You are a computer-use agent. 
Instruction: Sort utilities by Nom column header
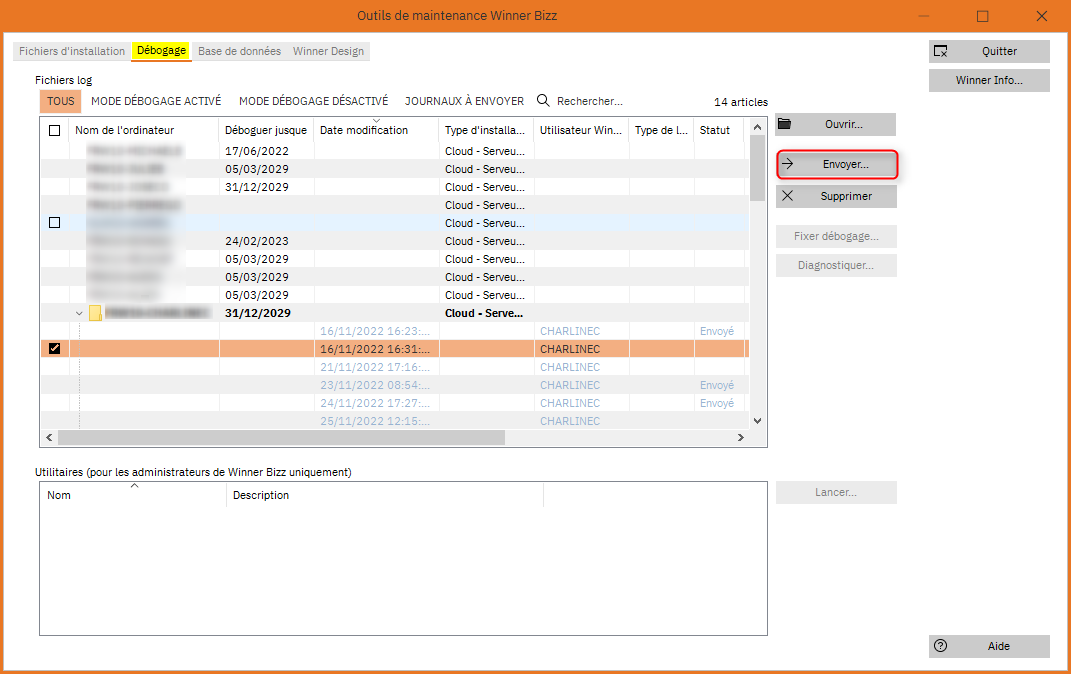[x=133, y=495]
